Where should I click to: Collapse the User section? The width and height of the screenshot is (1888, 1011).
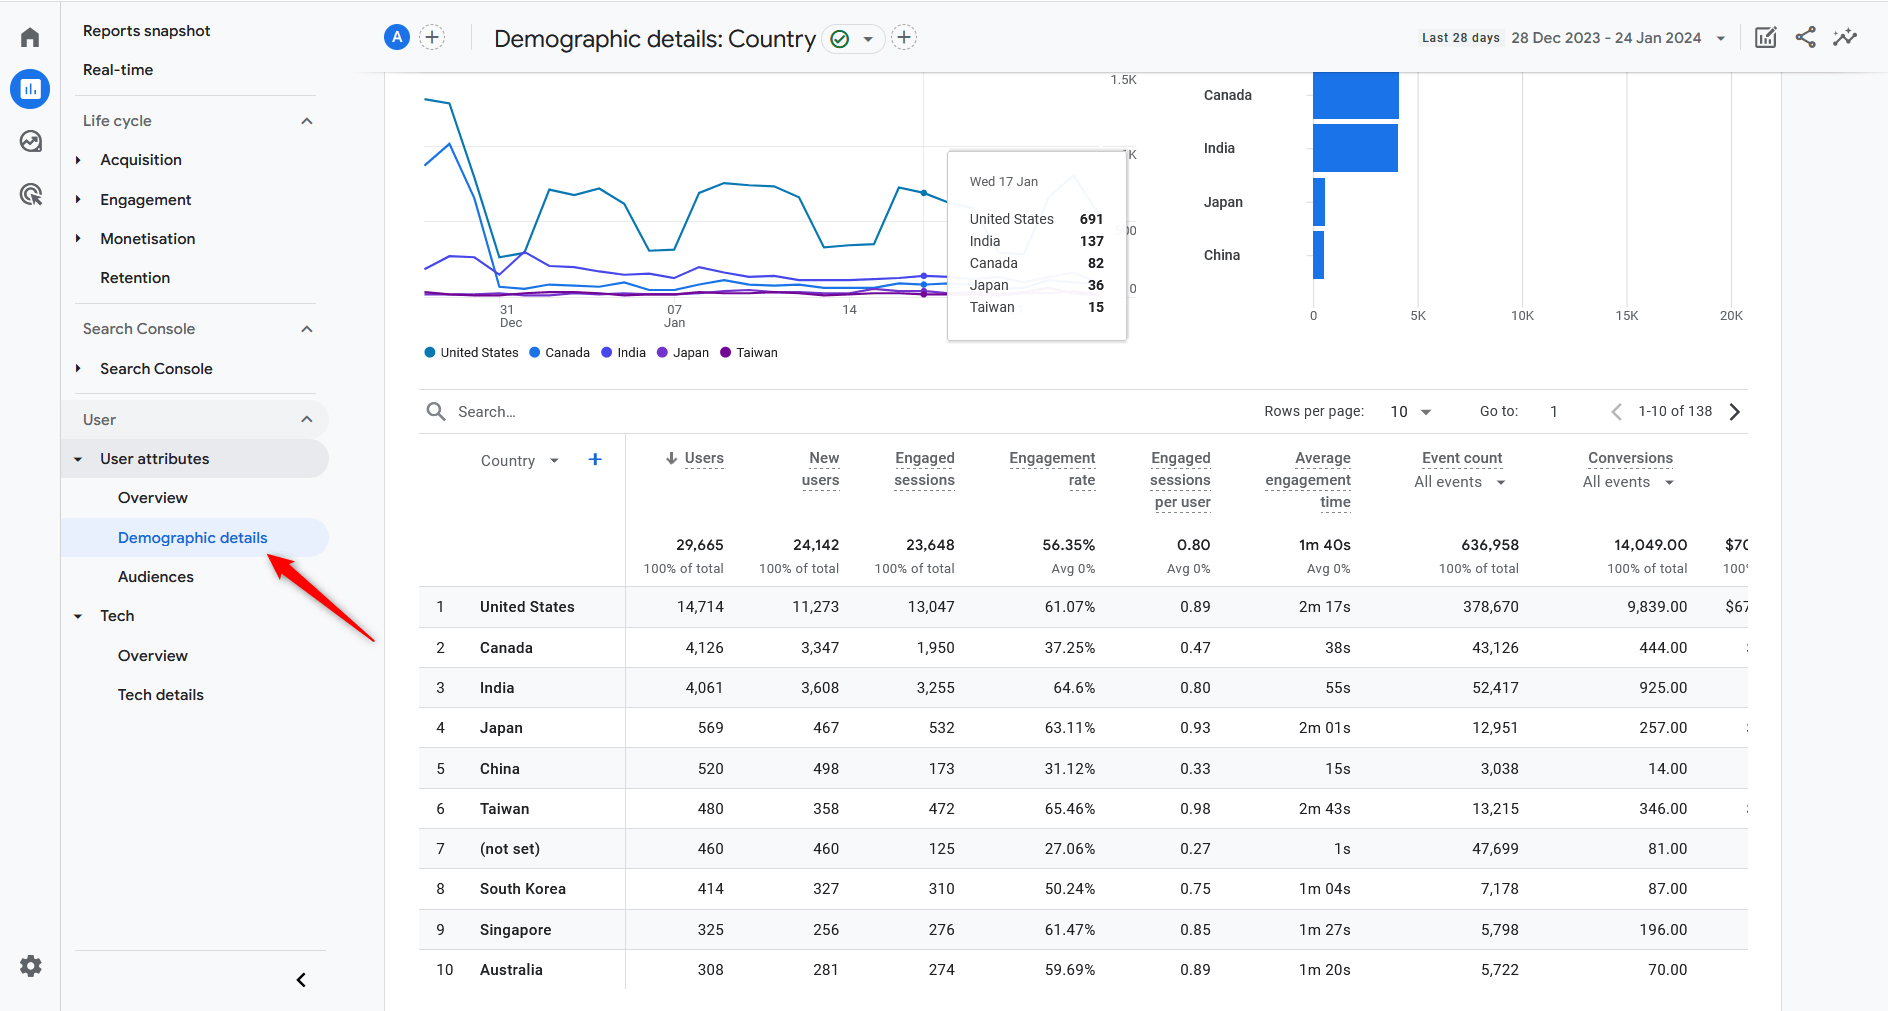pyautogui.click(x=306, y=419)
